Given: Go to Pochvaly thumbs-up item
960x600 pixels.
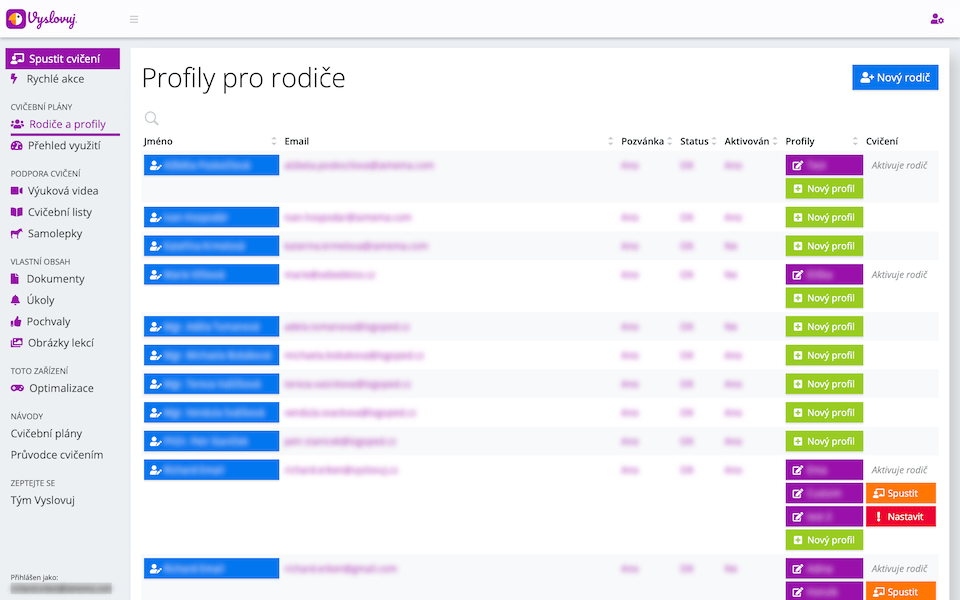Looking at the screenshot, I should (x=48, y=322).
